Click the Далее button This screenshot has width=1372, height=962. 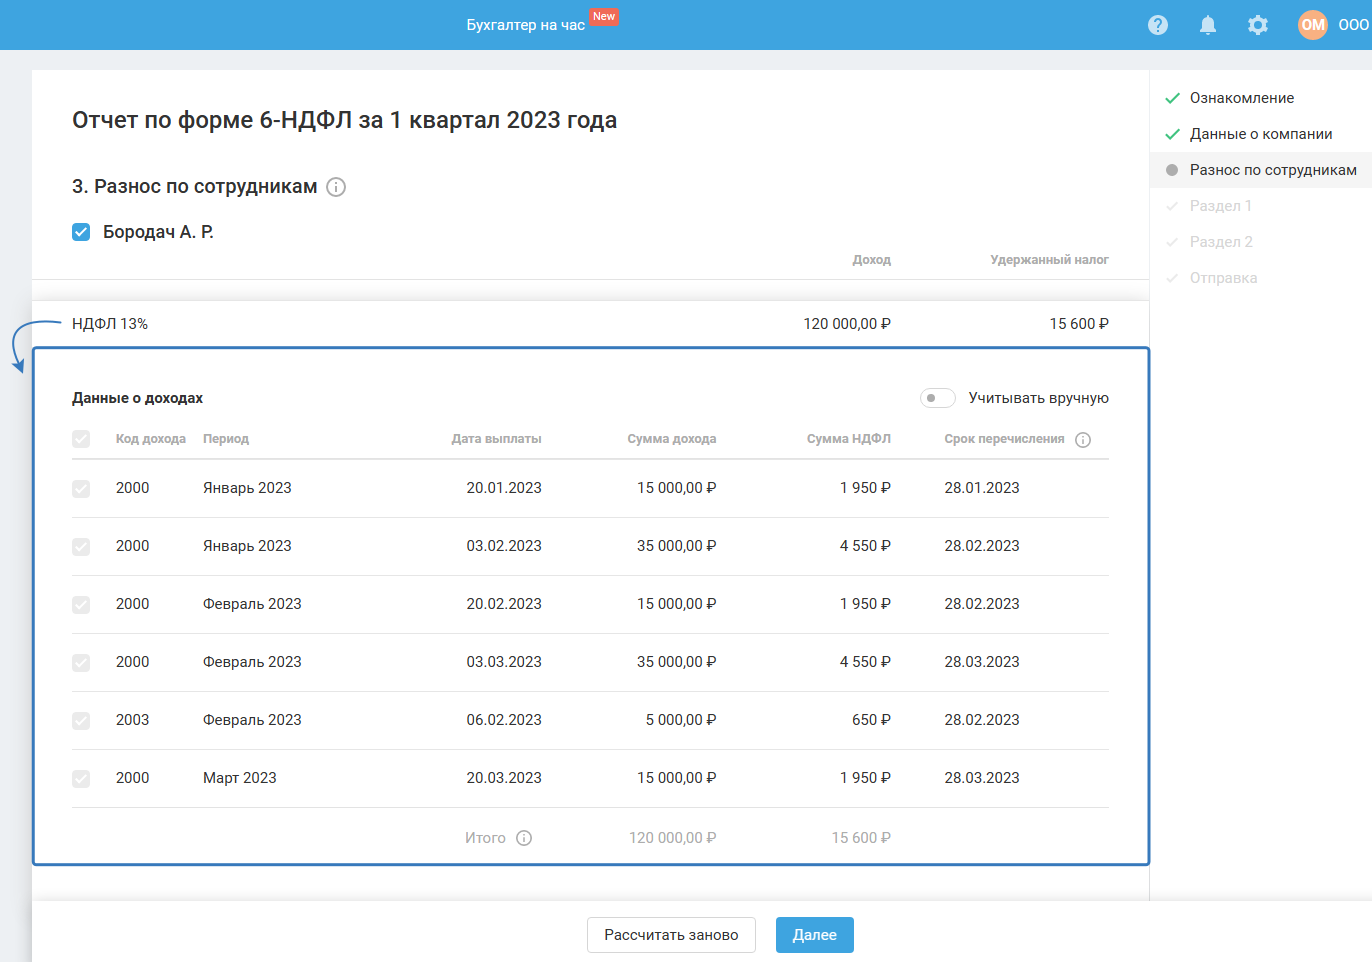click(x=814, y=935)
